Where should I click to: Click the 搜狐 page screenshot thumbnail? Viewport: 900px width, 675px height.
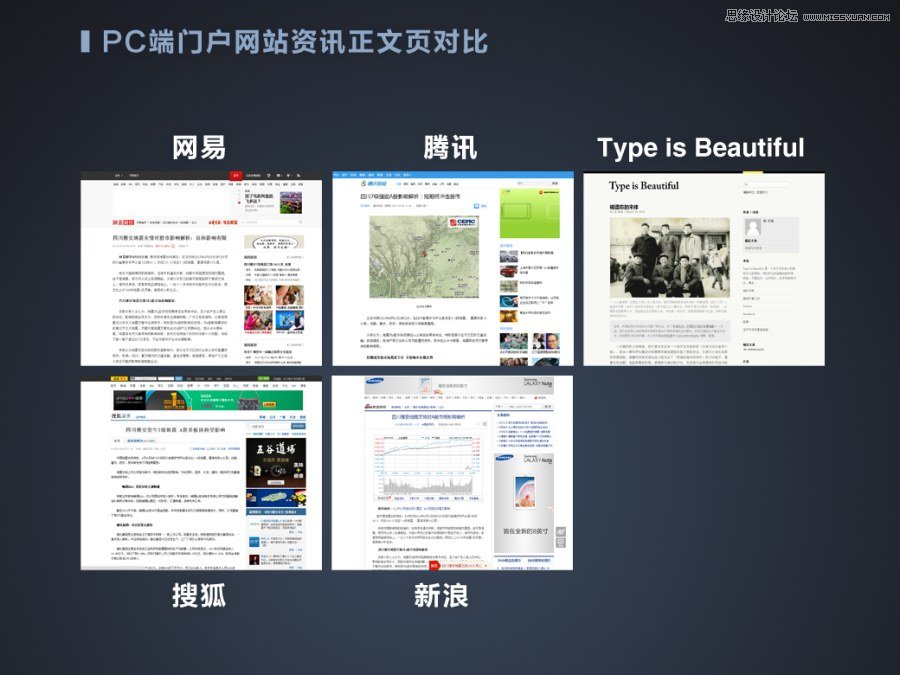click(x=201, y=473)
